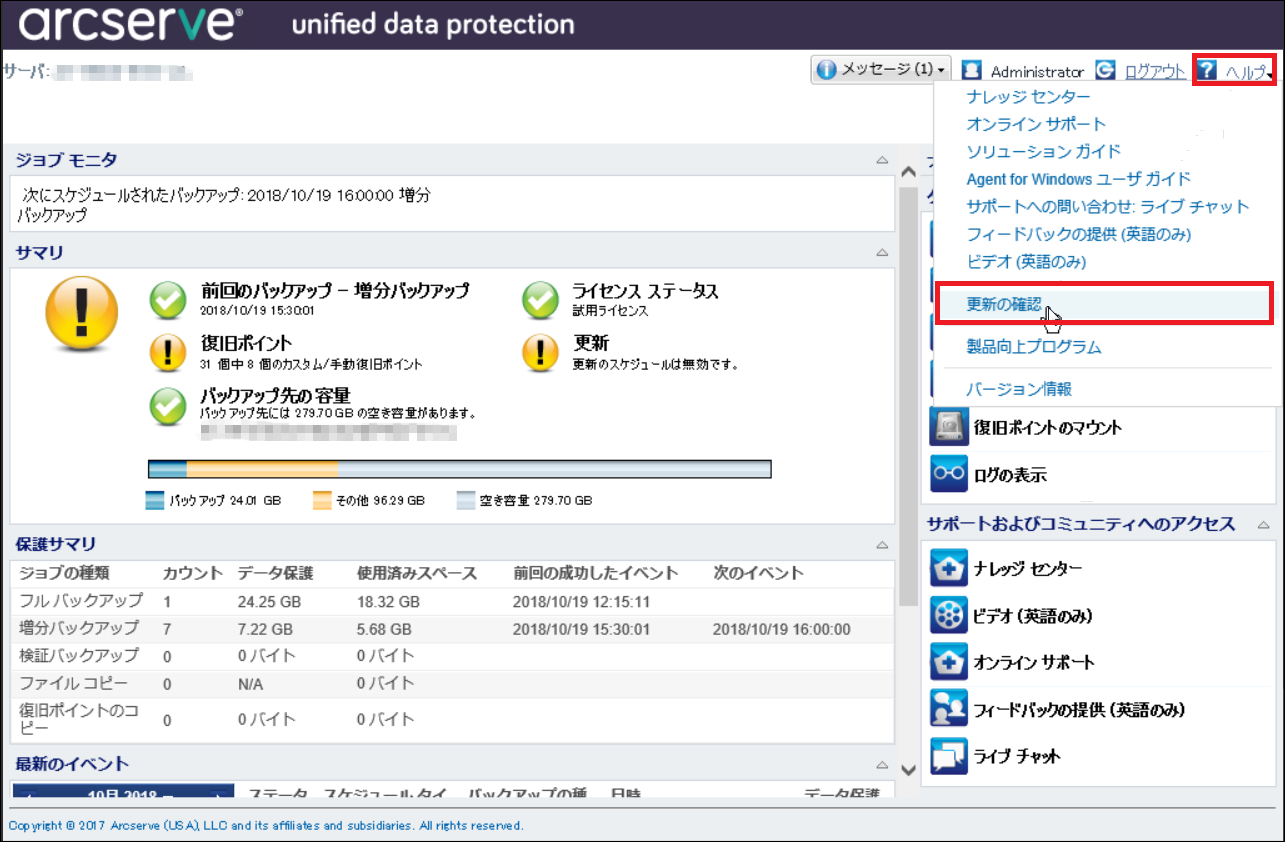Click the 7.22 GB data protection cell
This screenshot has width=1285, height=842.
tap(265, 629)
